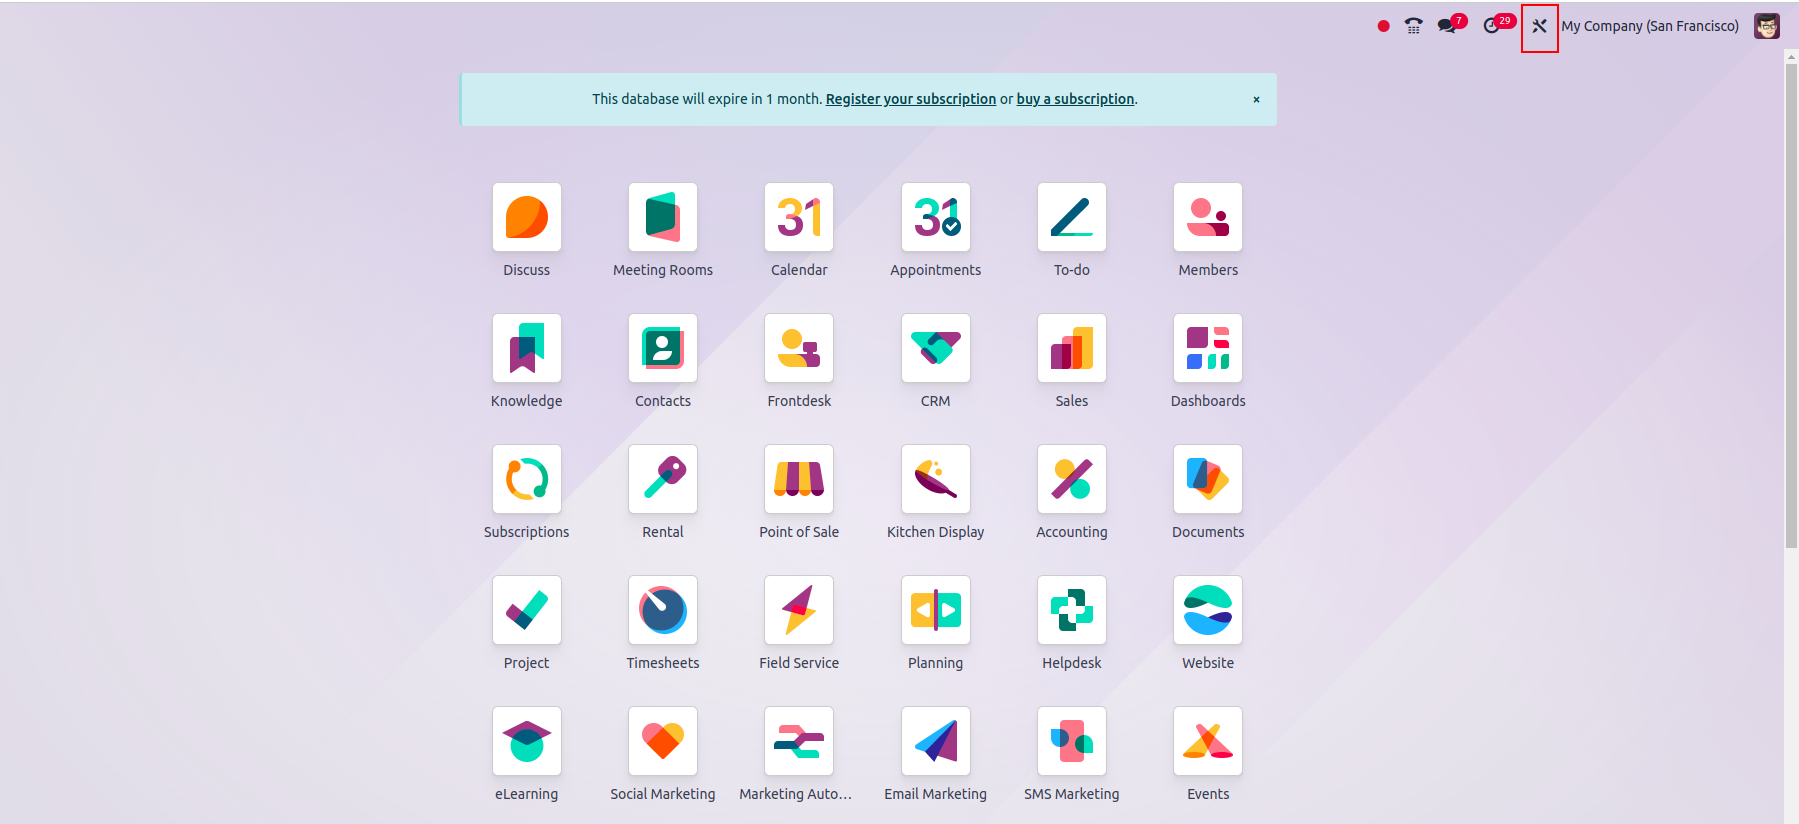Expand conversations messages with 7 badge
This screenshot has width=1799, height=824.
point(1449,26)
